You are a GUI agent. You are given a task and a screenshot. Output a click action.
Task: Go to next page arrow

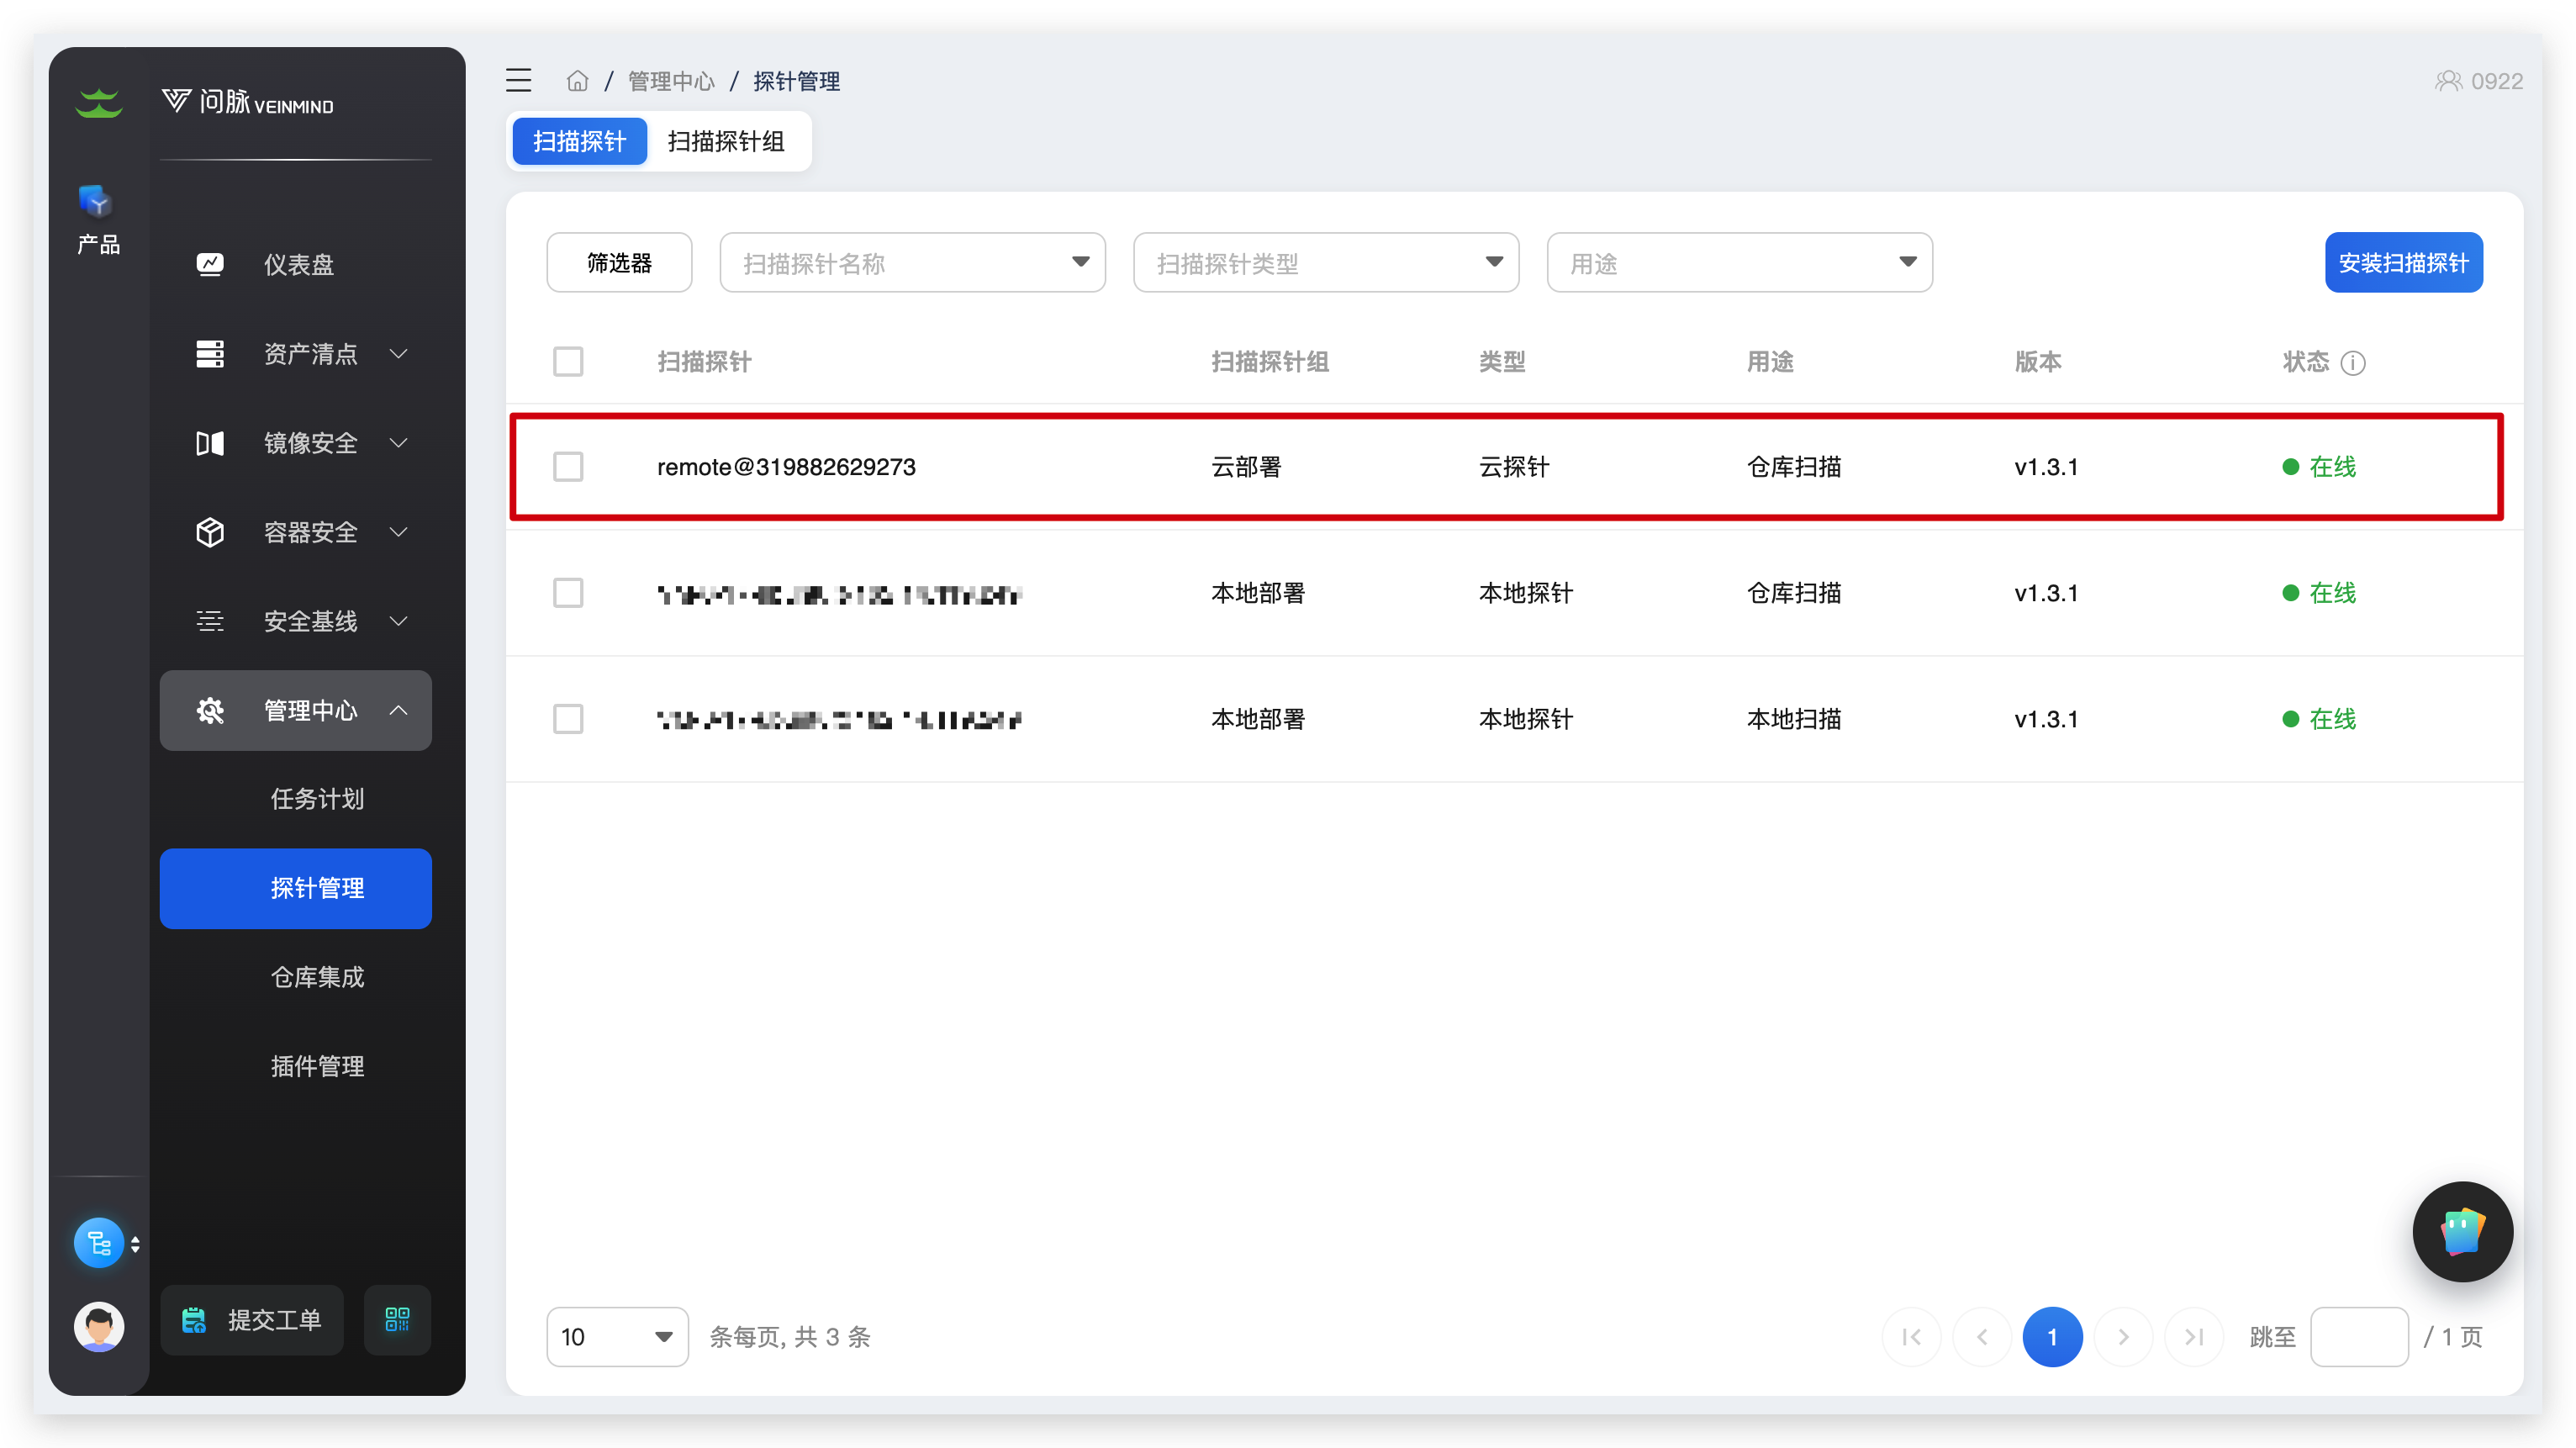pyautogui.click(x=2123, y=1336)
